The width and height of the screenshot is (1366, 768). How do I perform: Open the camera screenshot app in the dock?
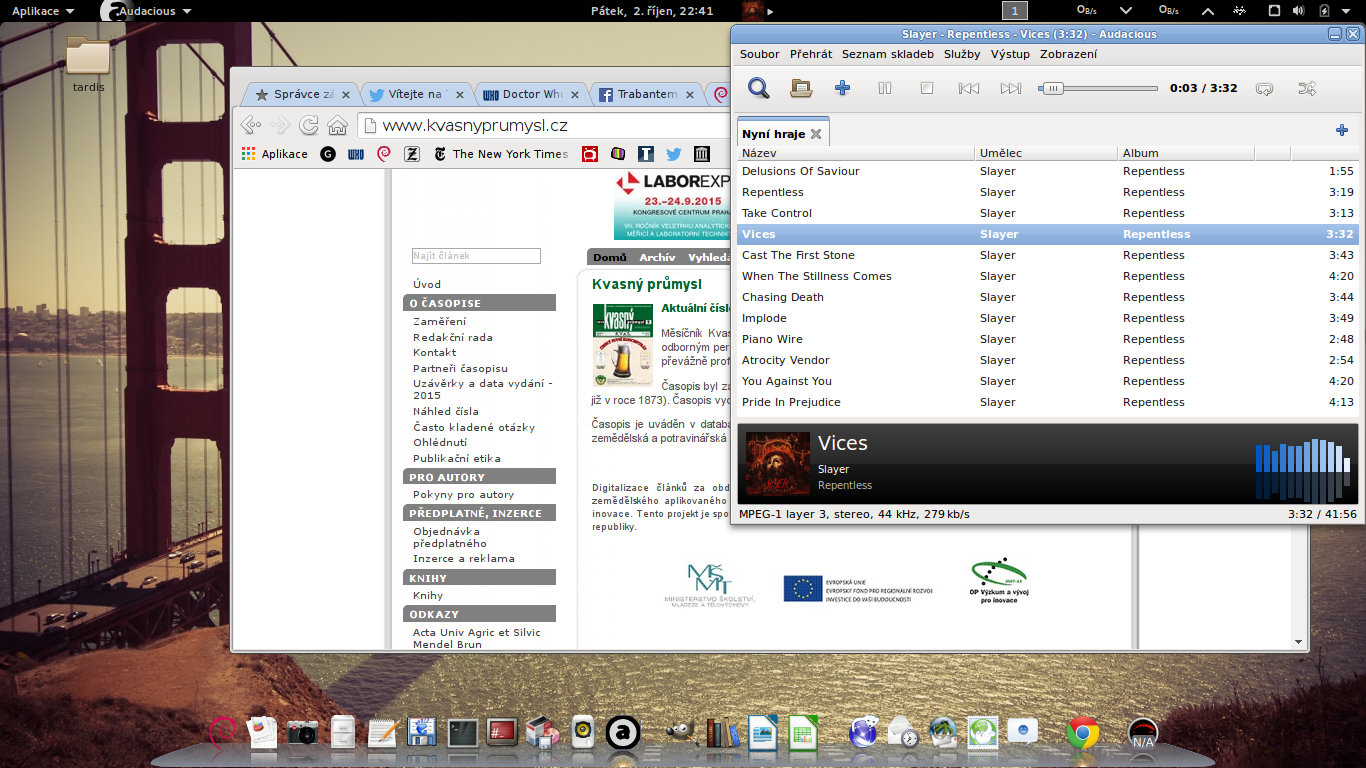click(x=302, y=733)
